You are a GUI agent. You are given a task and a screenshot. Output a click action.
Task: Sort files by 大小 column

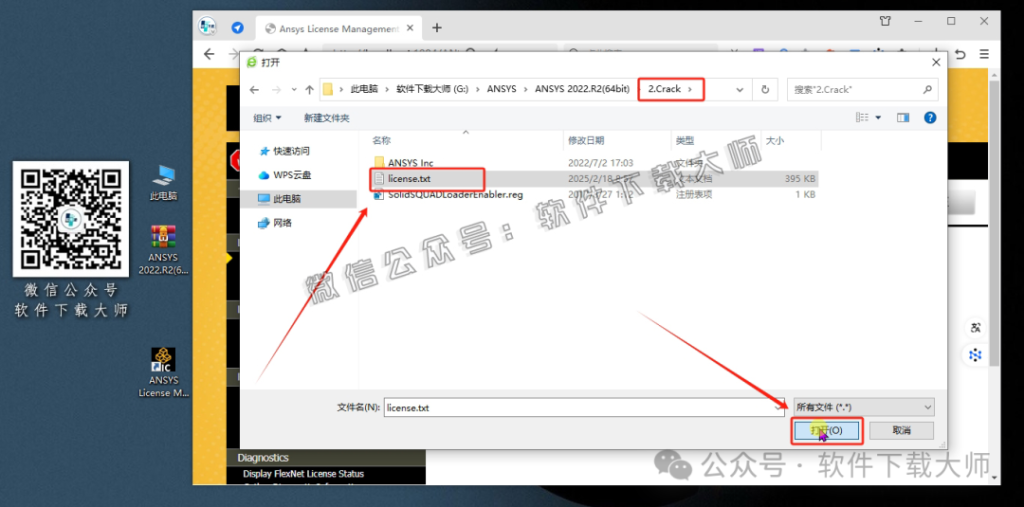coord(775,140)
